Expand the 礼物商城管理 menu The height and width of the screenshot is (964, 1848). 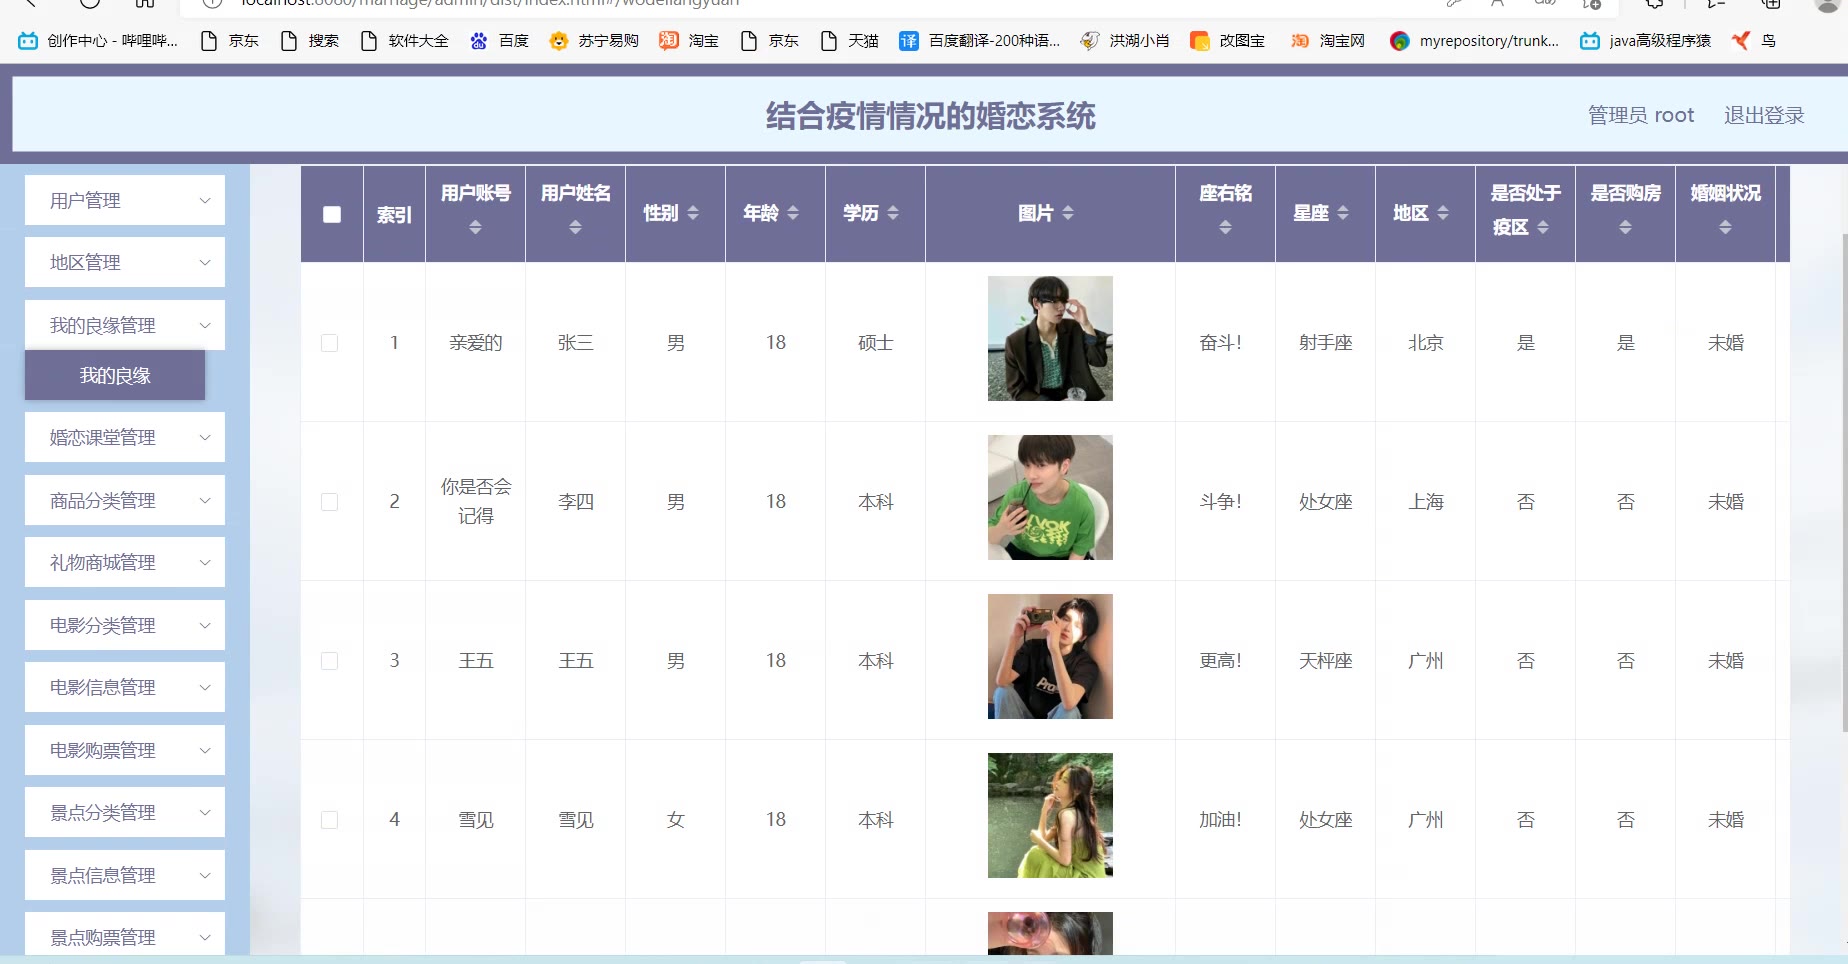[x=125, y=562]
